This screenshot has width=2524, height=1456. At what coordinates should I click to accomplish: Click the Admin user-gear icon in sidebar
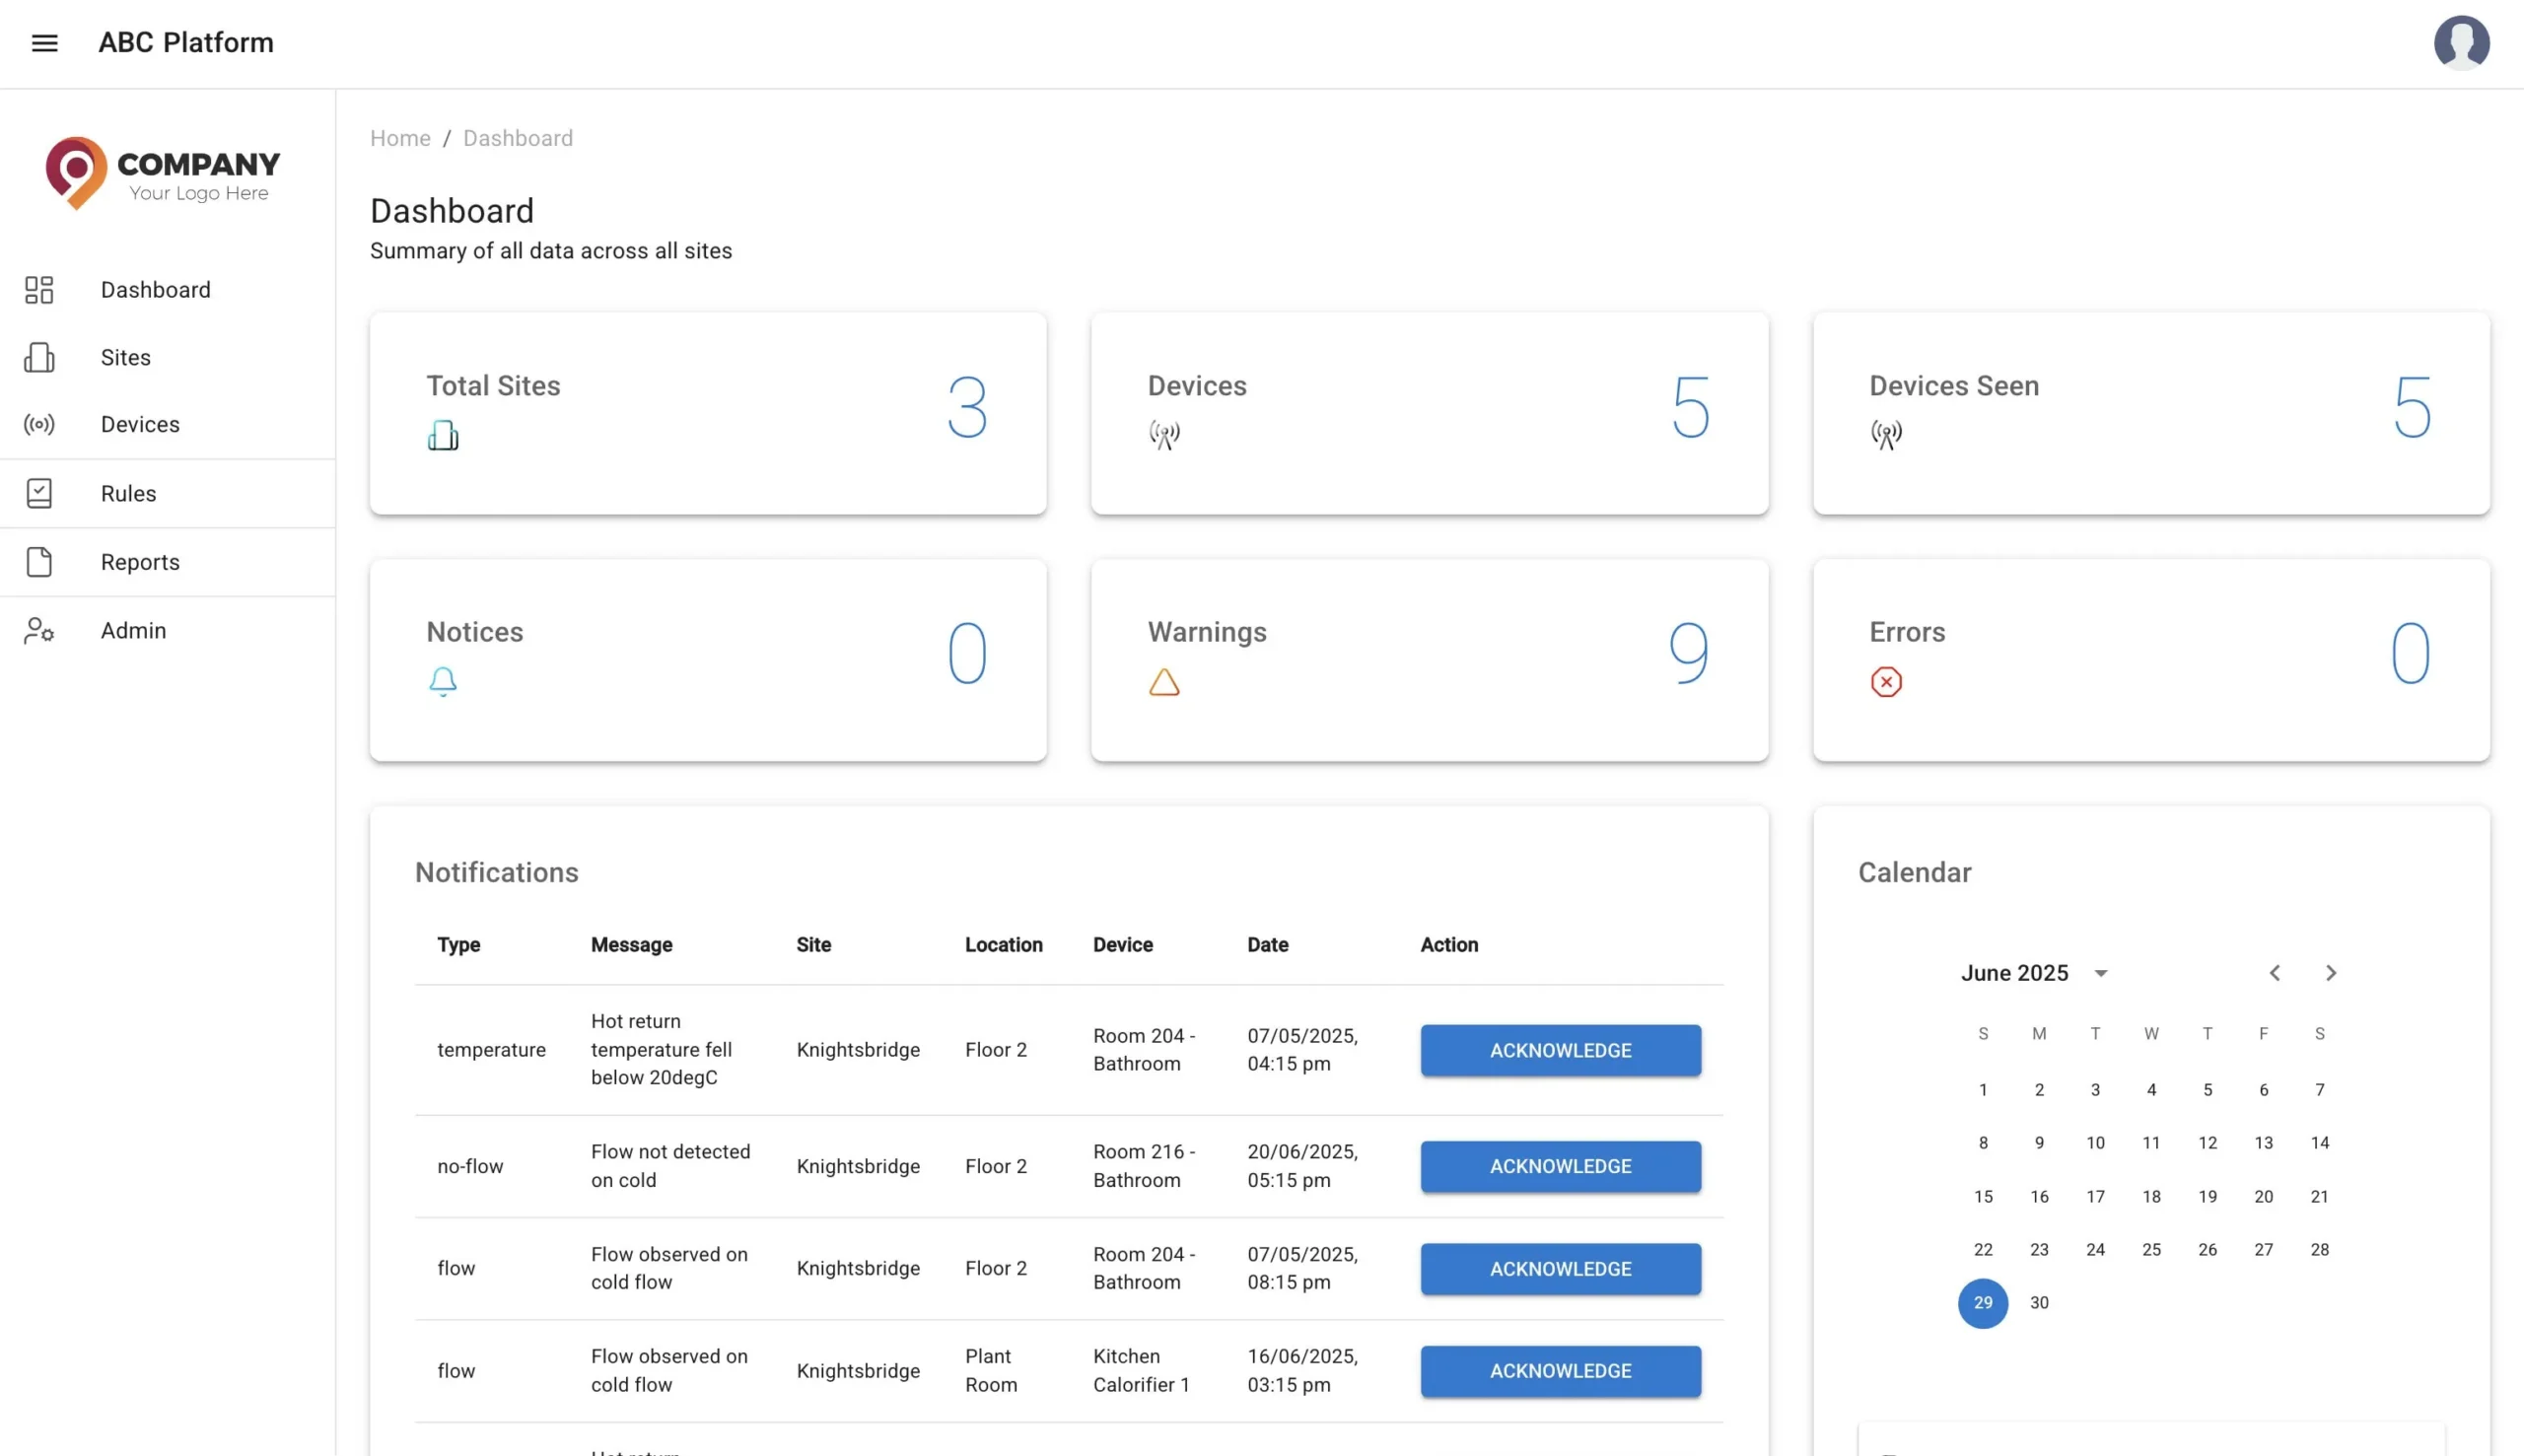(39, 630)
